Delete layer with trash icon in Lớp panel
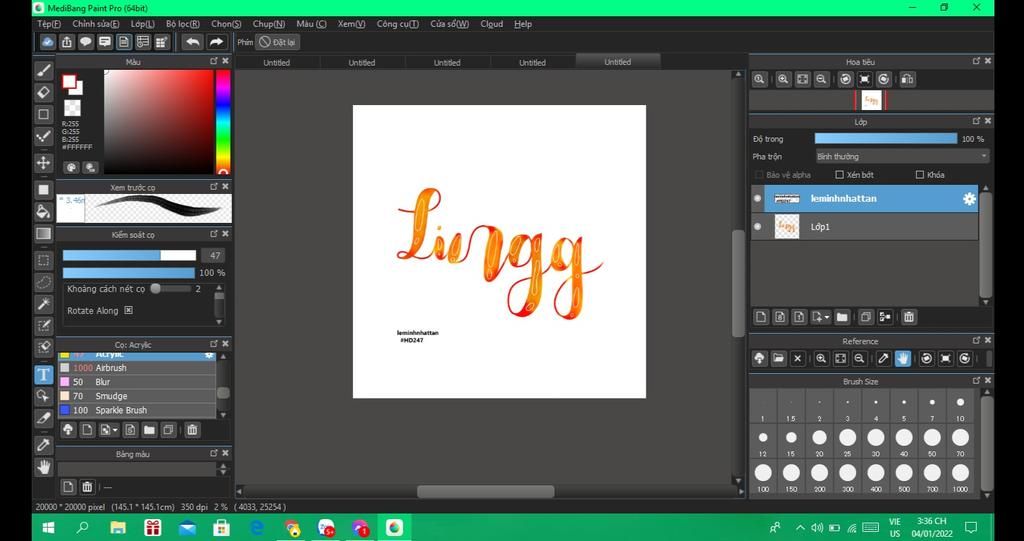 pyautogui.click(x=908, y=317)
